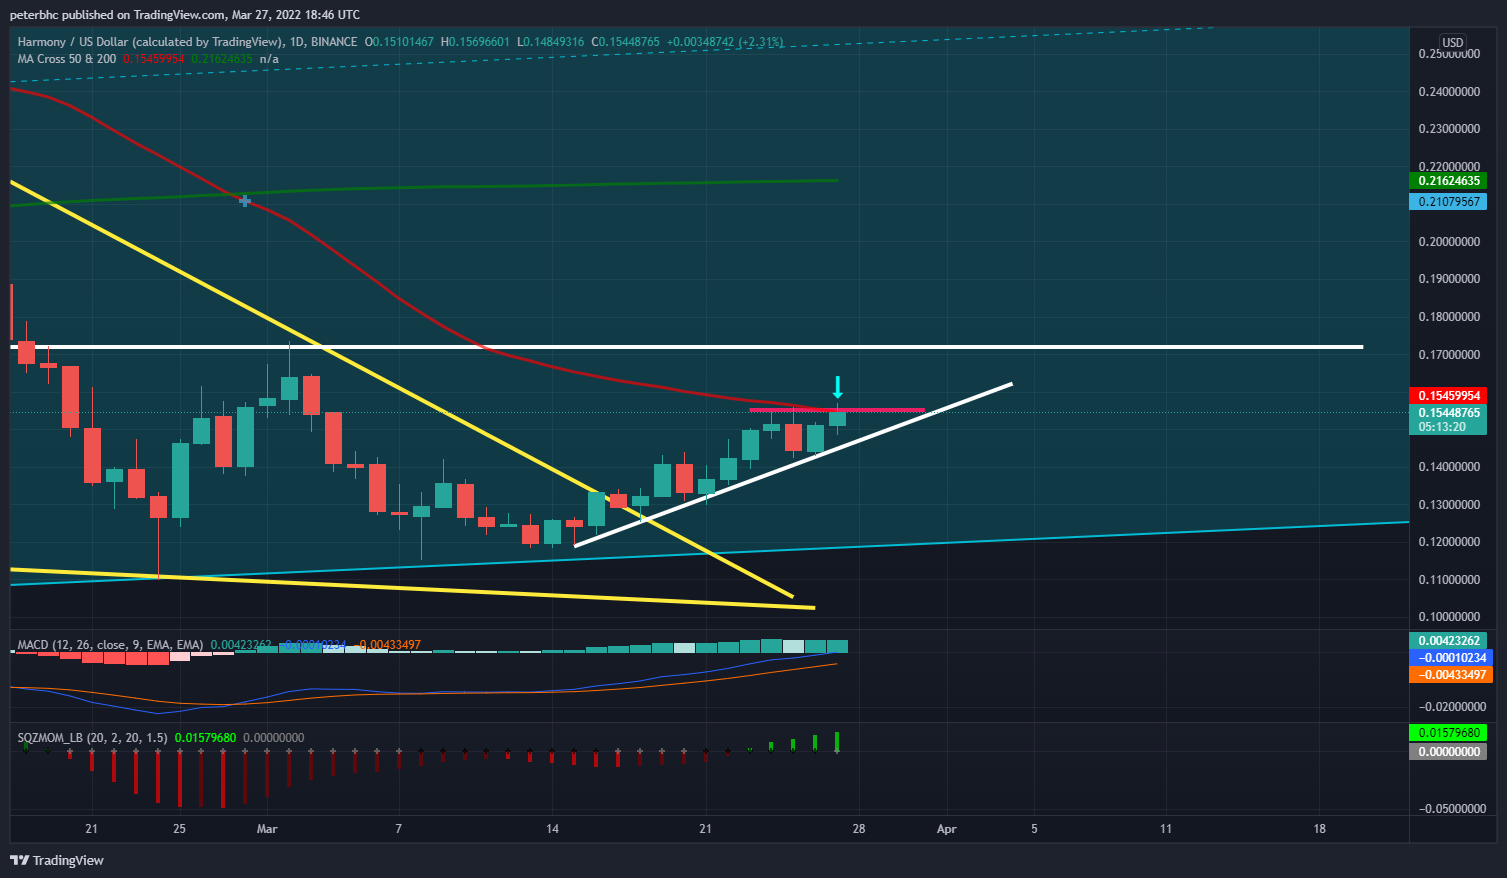Click the 0.14000000 price axis label

pos(1449,467)
